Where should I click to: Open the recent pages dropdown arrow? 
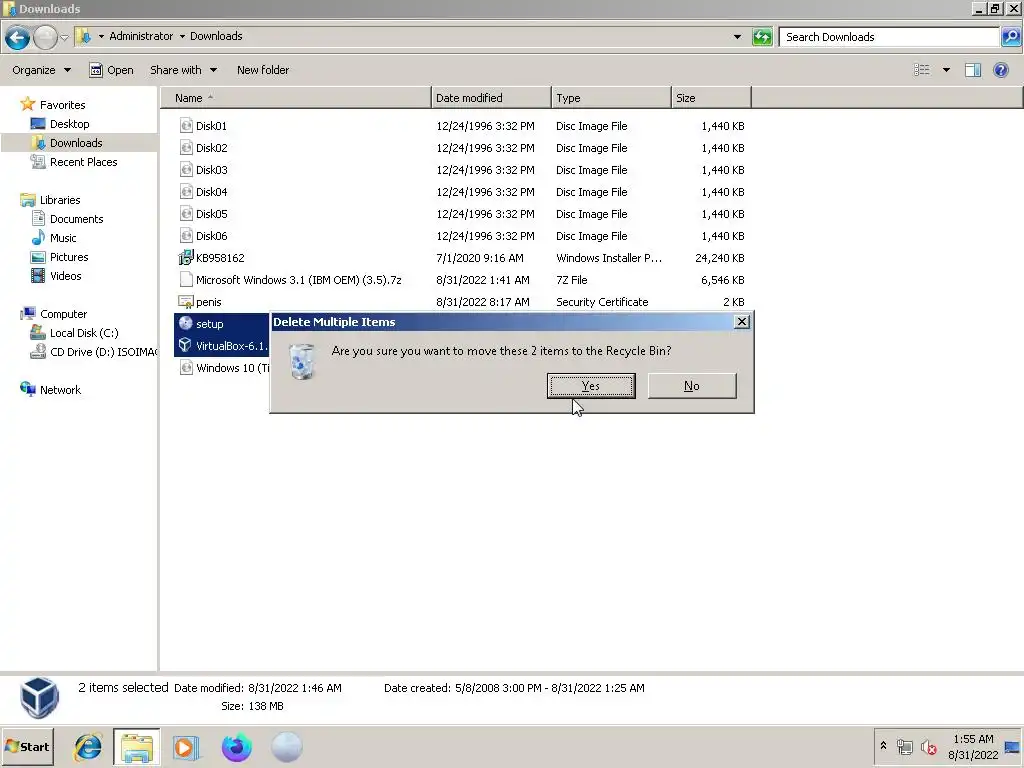[x=65, y=37]
